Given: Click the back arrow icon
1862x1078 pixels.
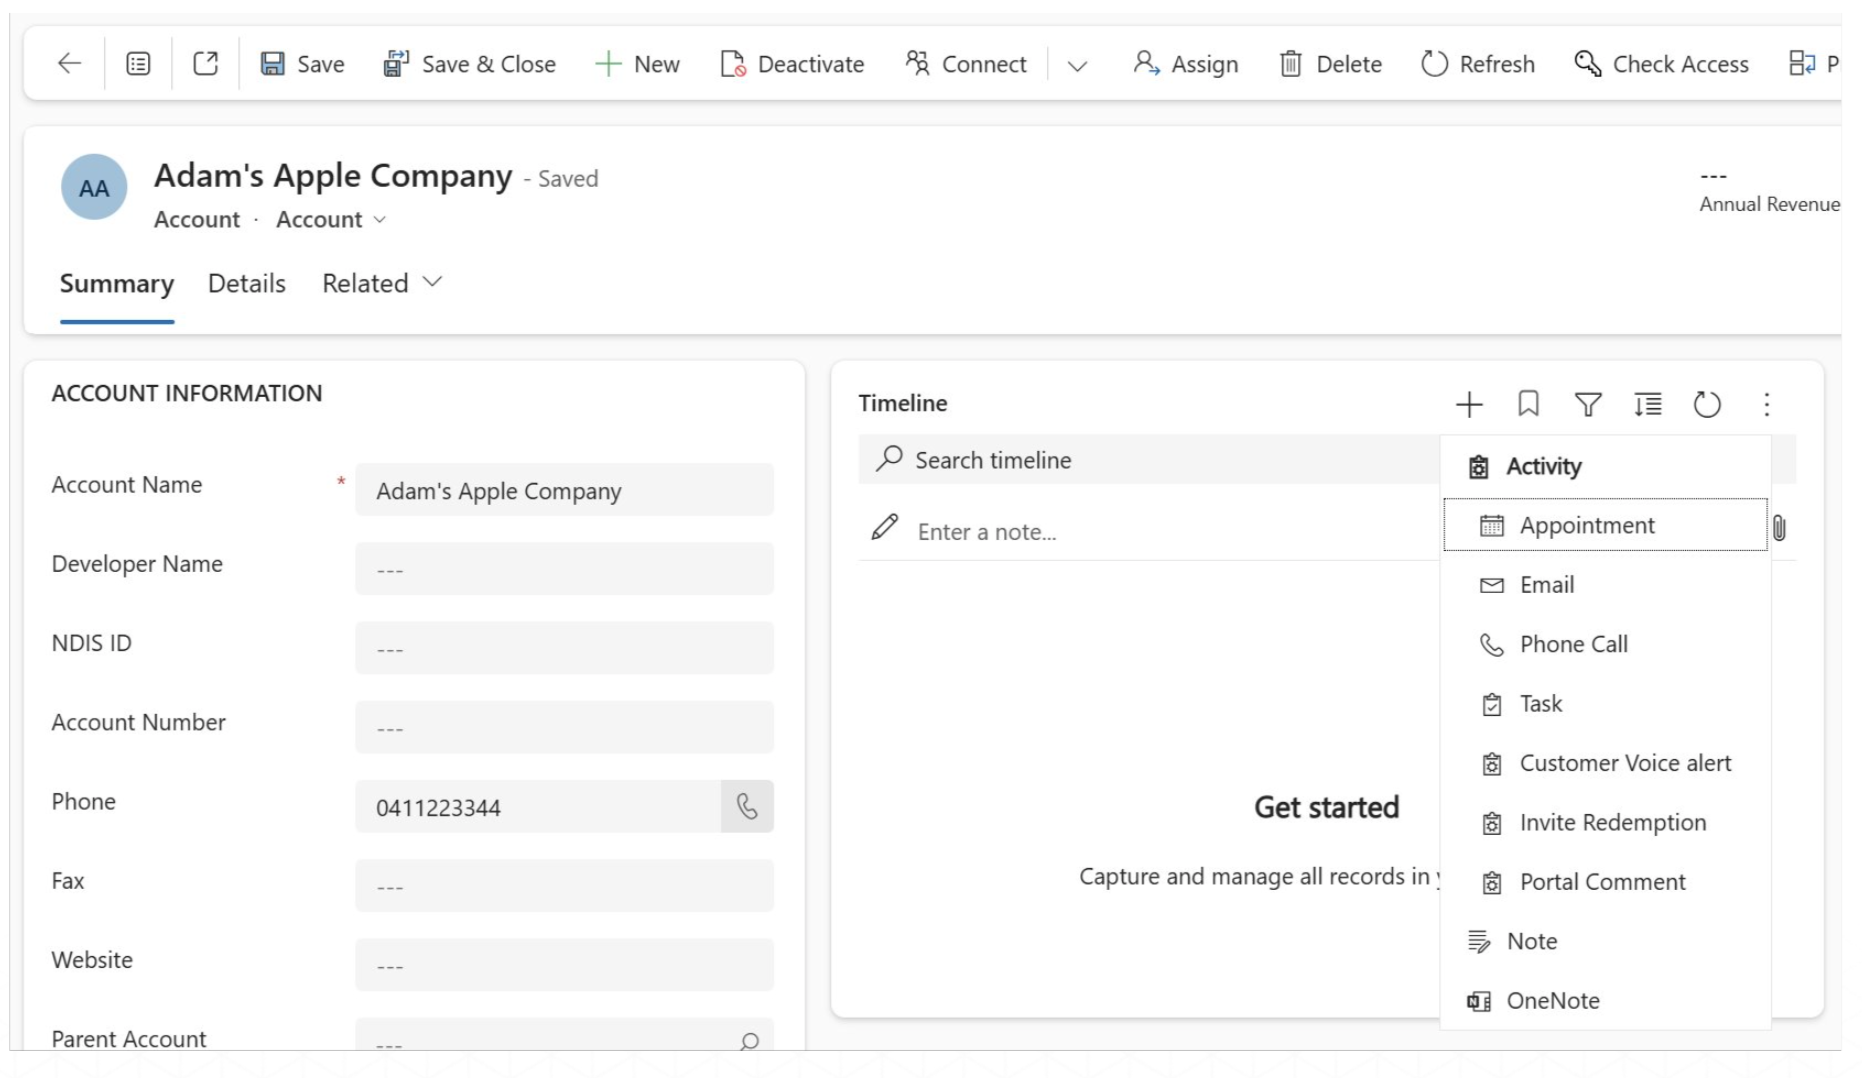Looking at the screenshot, I should click(69, 64).
